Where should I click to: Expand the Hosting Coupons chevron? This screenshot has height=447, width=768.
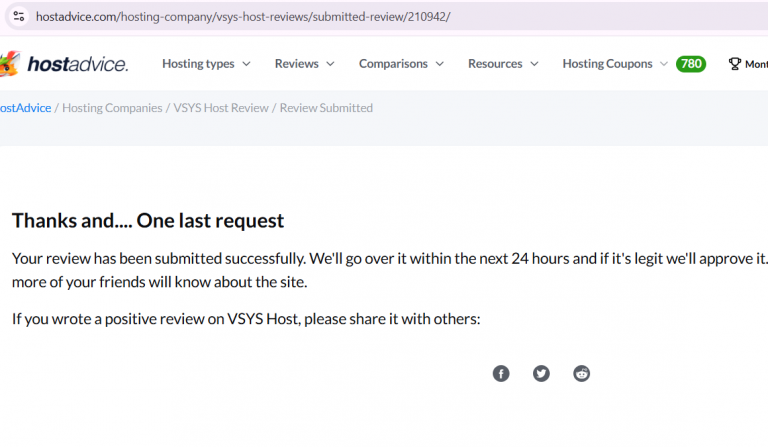pos(664,64)
